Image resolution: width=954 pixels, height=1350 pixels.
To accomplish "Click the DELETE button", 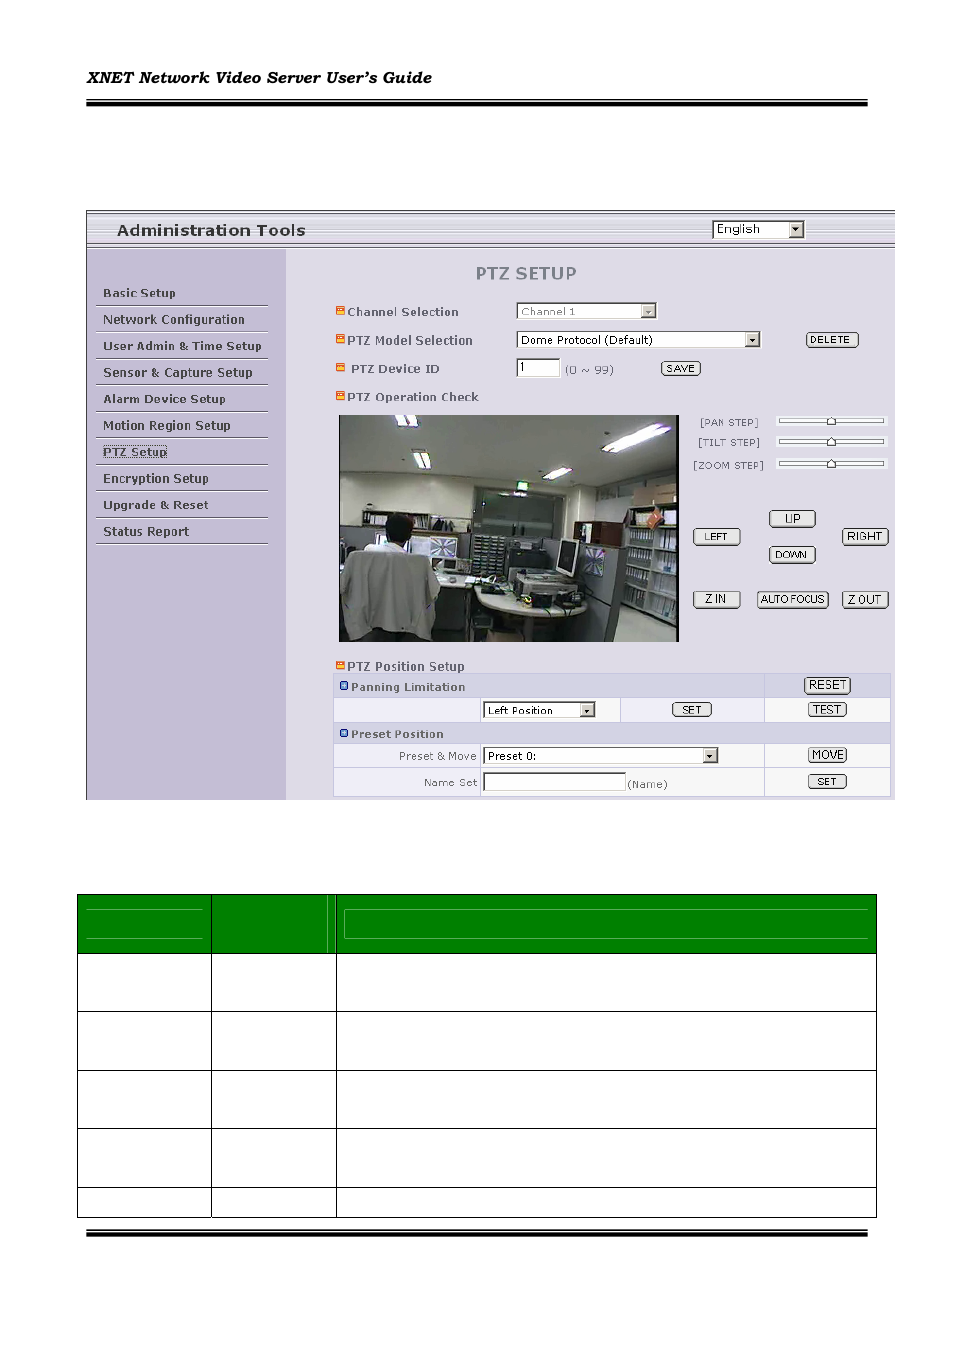I will pos(832,340).
